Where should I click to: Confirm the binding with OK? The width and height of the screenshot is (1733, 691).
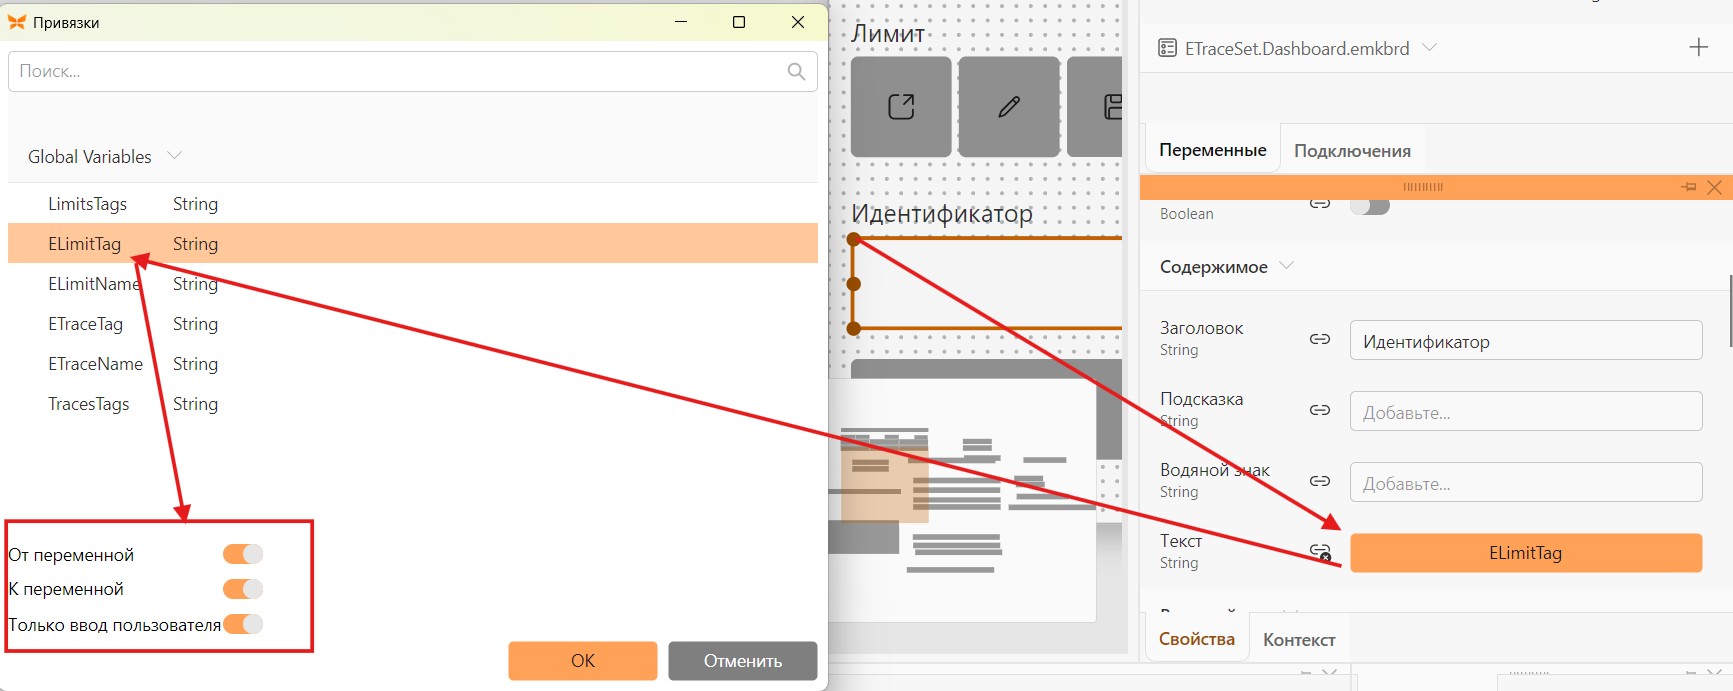pyautogui.click(x=583, y=661)
